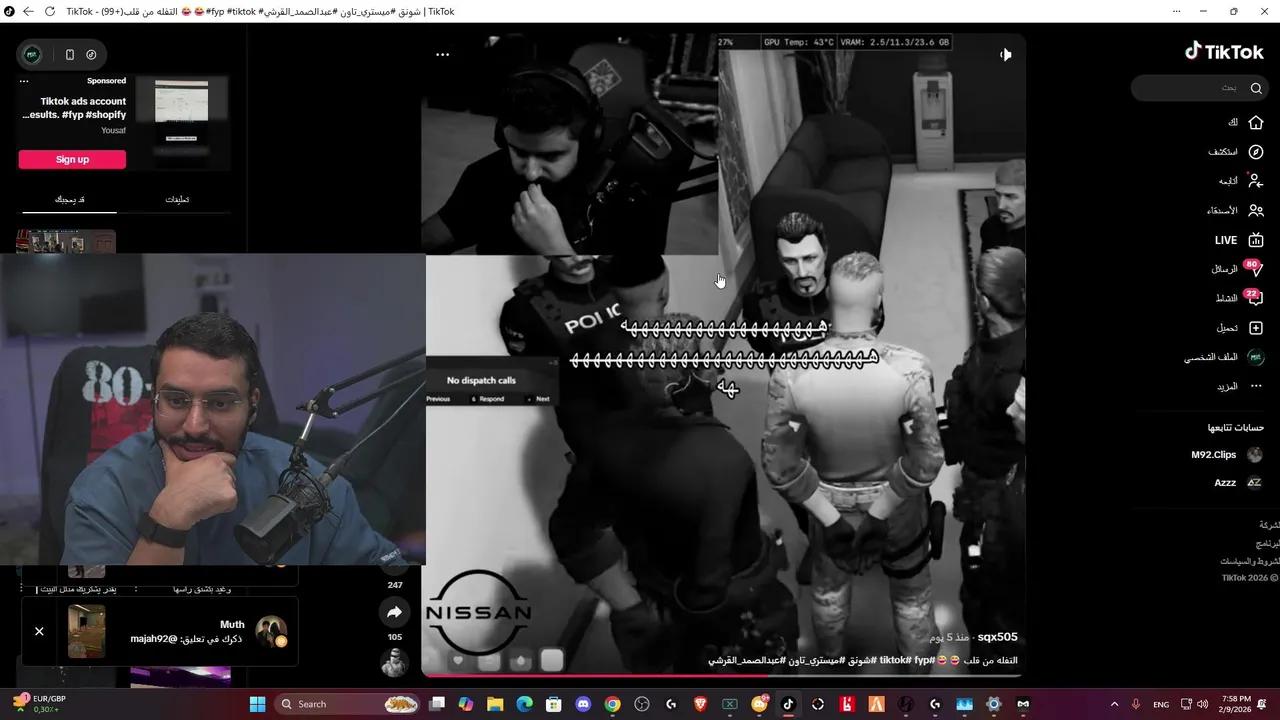Click the share arrow button beside video
Viewport: 1280px width, 720px height.
395,612
